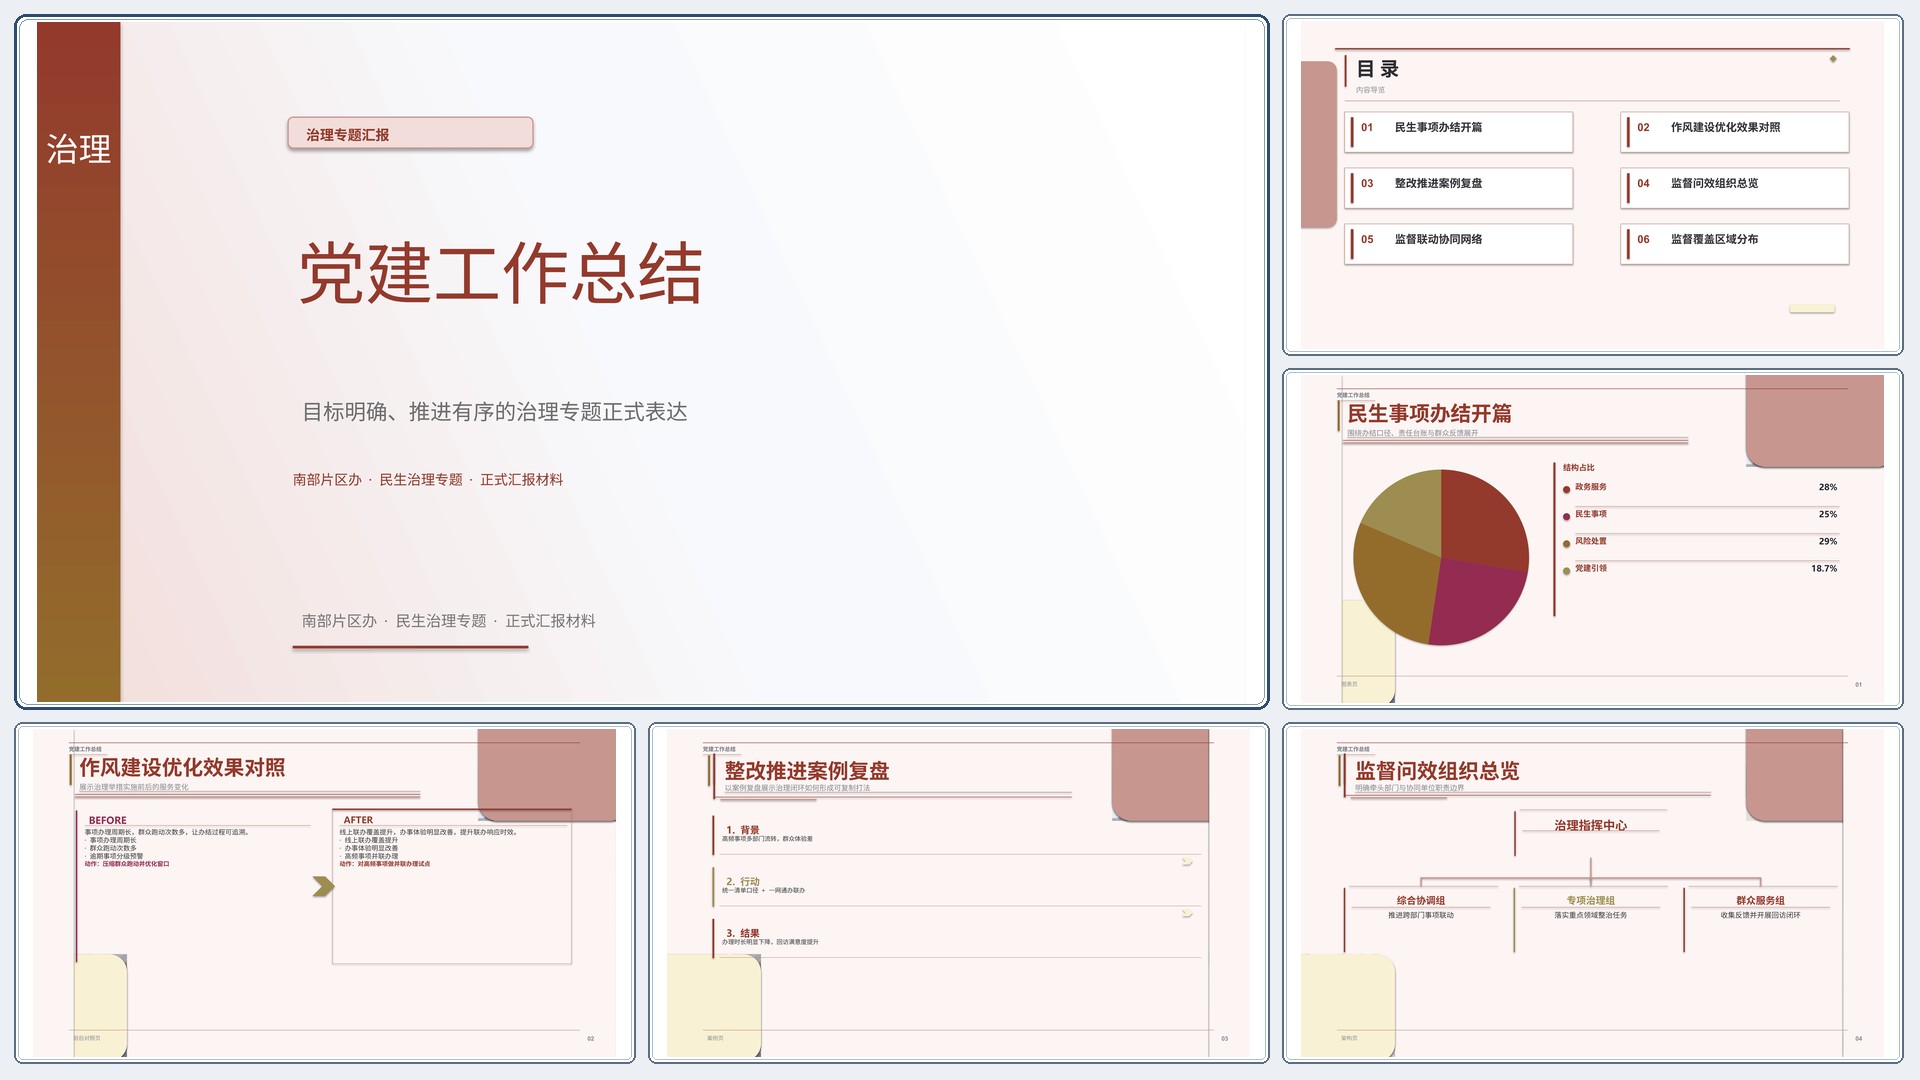Image resolution: width=1920 pixels, height=1080 pixels.
Task: Click the 民生事项办结开篇 slide title
Action: tap(1429, 413)
